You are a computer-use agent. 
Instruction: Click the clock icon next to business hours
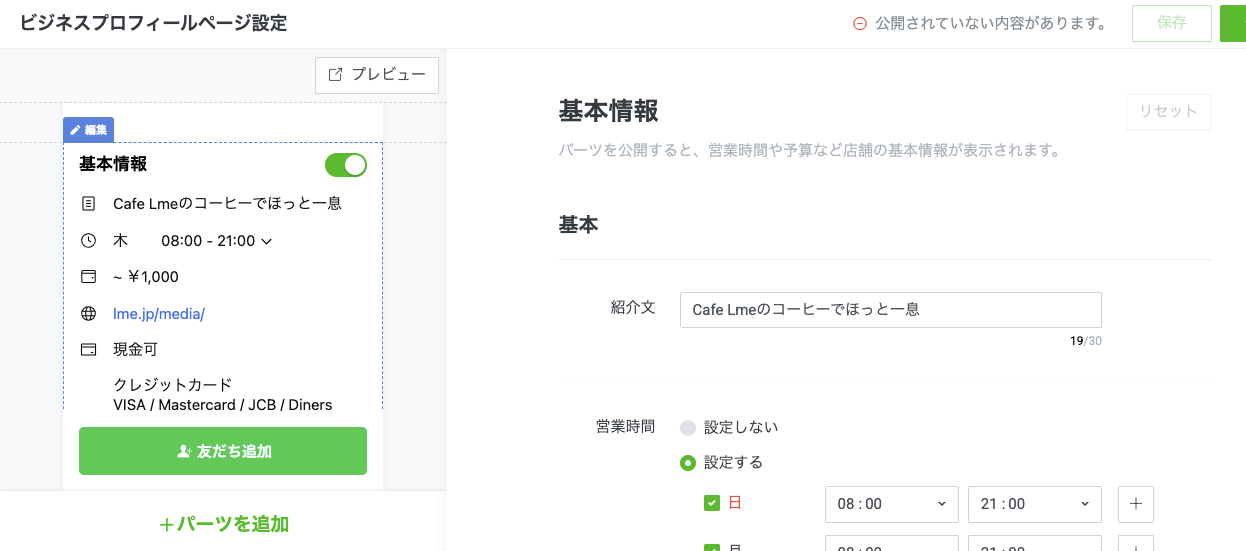coord(89,240)
